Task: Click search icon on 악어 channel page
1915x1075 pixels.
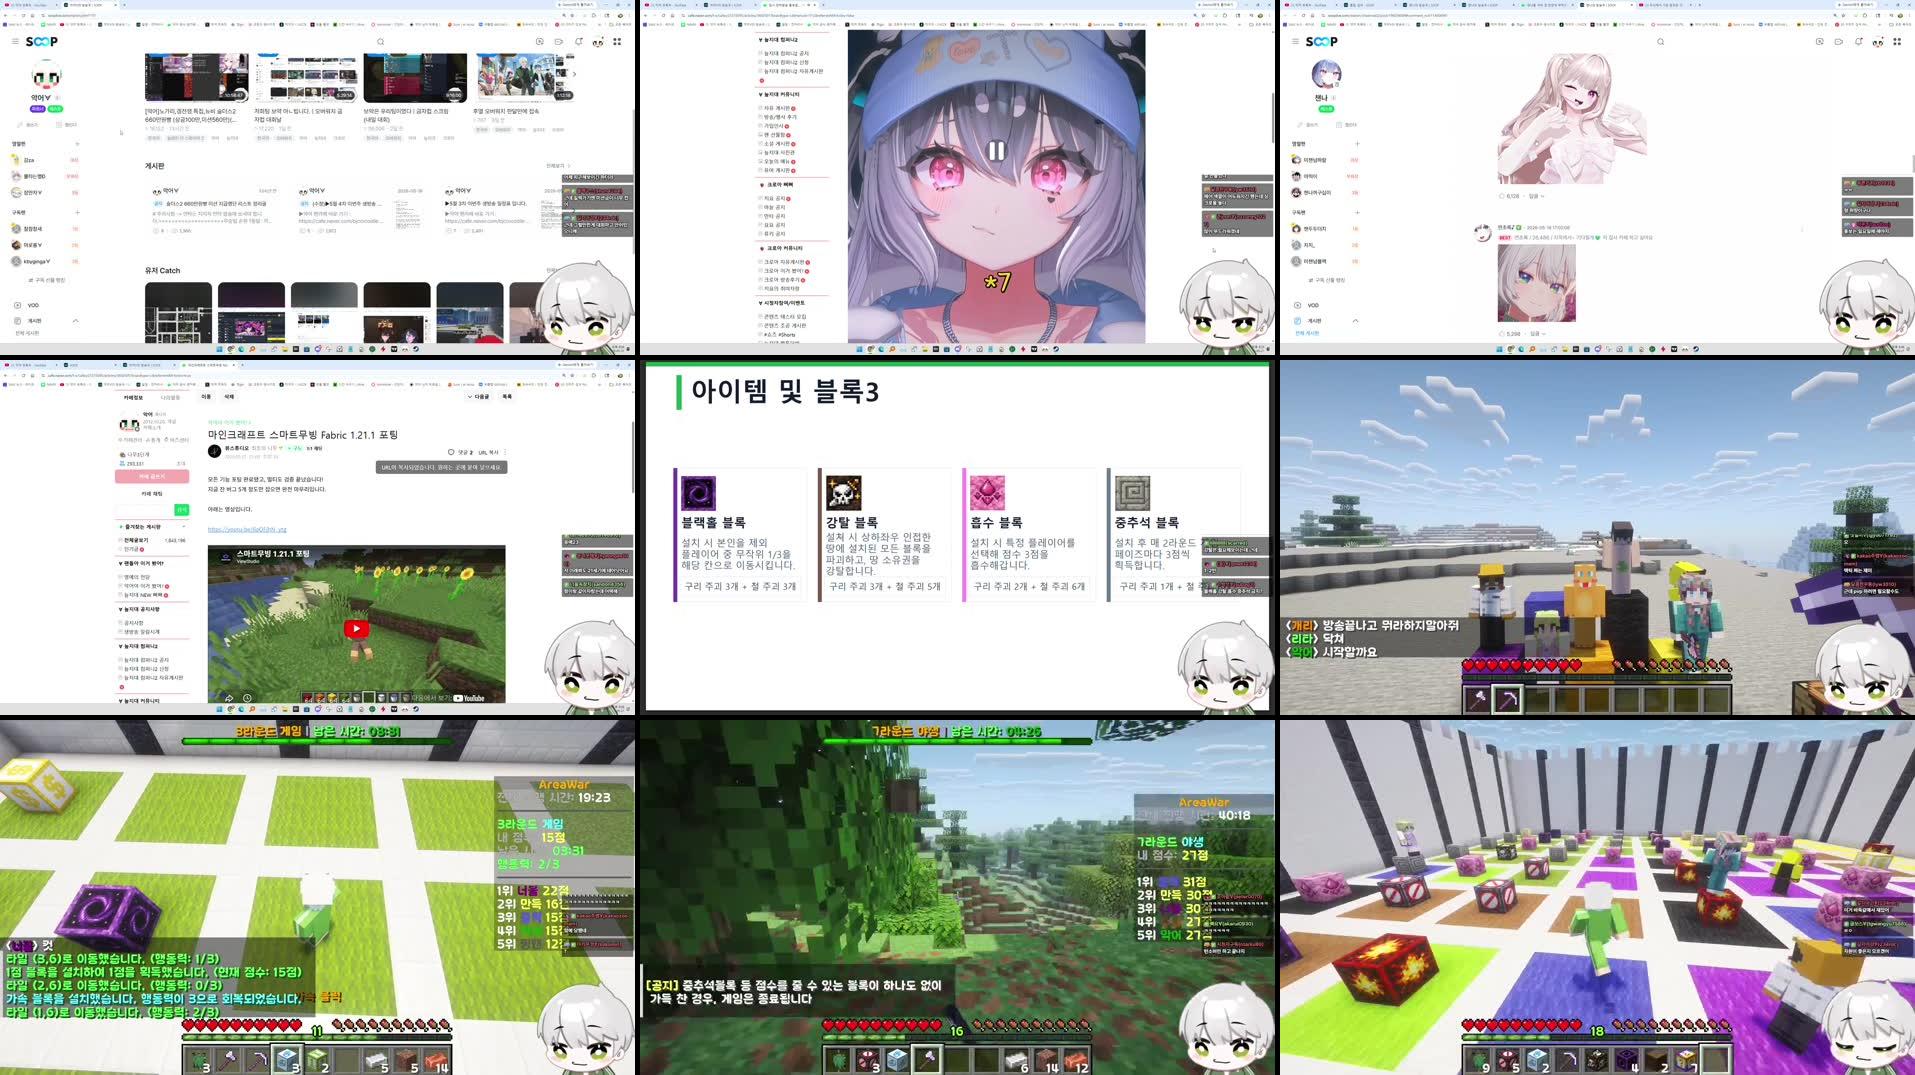Action: click(380, 42)
